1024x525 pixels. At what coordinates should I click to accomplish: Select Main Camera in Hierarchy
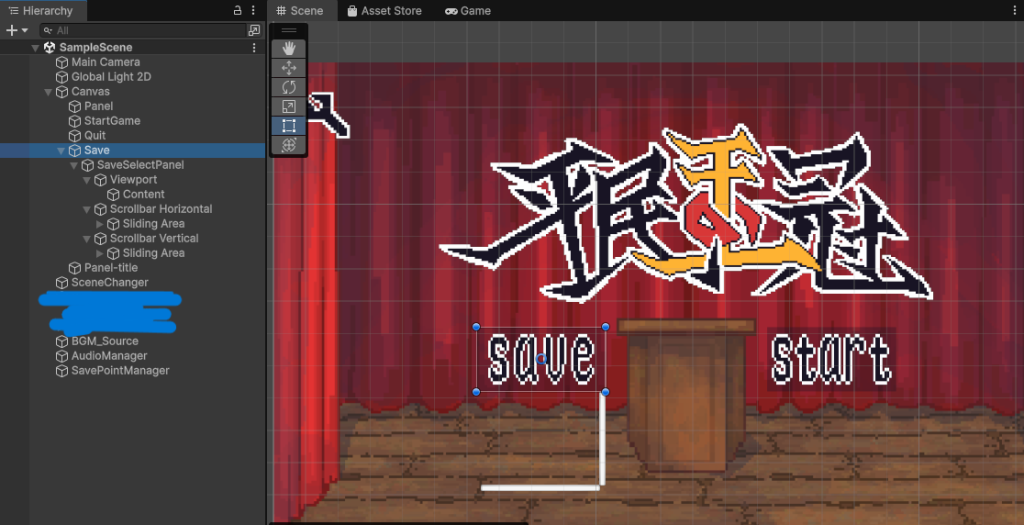105,62
